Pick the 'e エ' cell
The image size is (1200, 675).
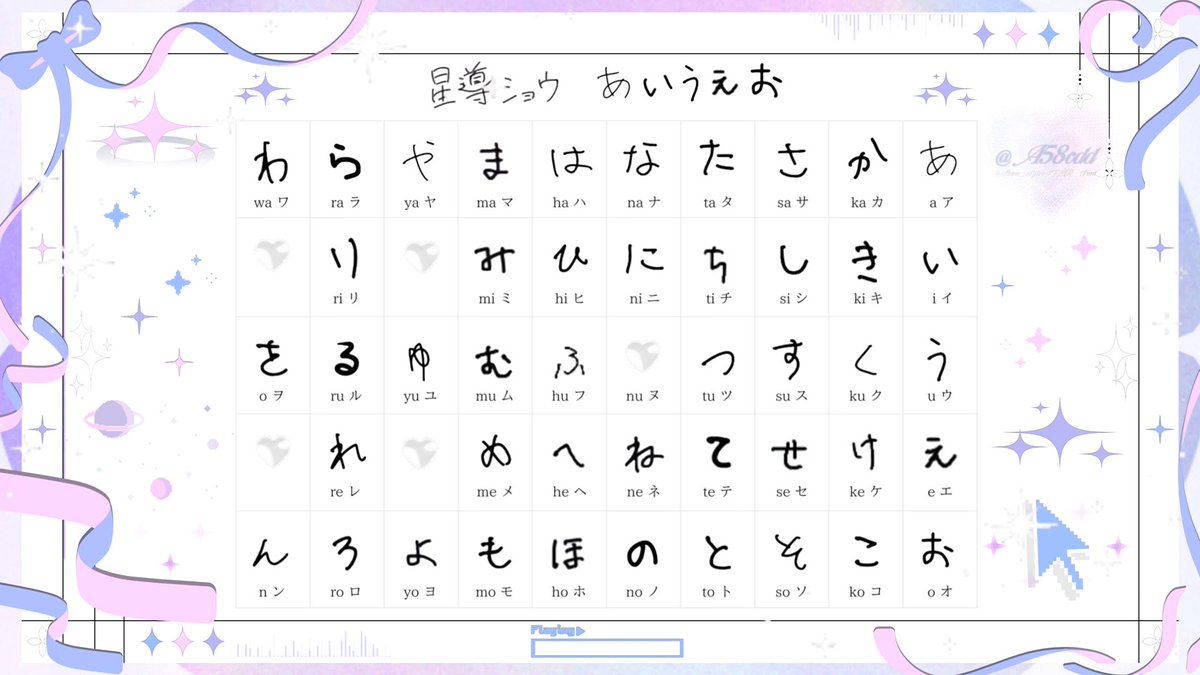940,461
